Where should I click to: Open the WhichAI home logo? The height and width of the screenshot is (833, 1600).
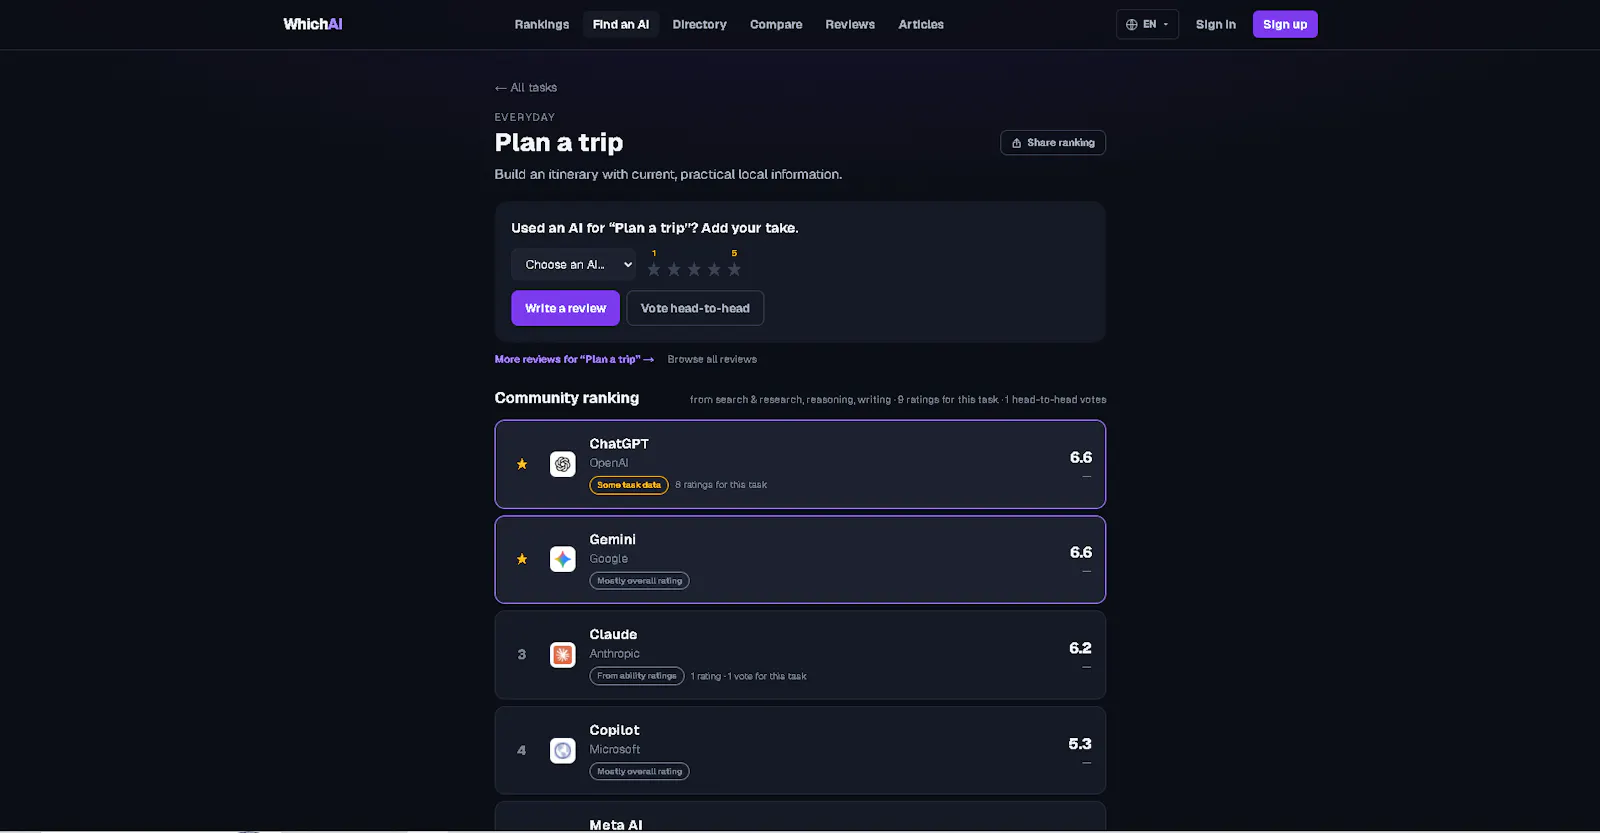pos(312,24)
